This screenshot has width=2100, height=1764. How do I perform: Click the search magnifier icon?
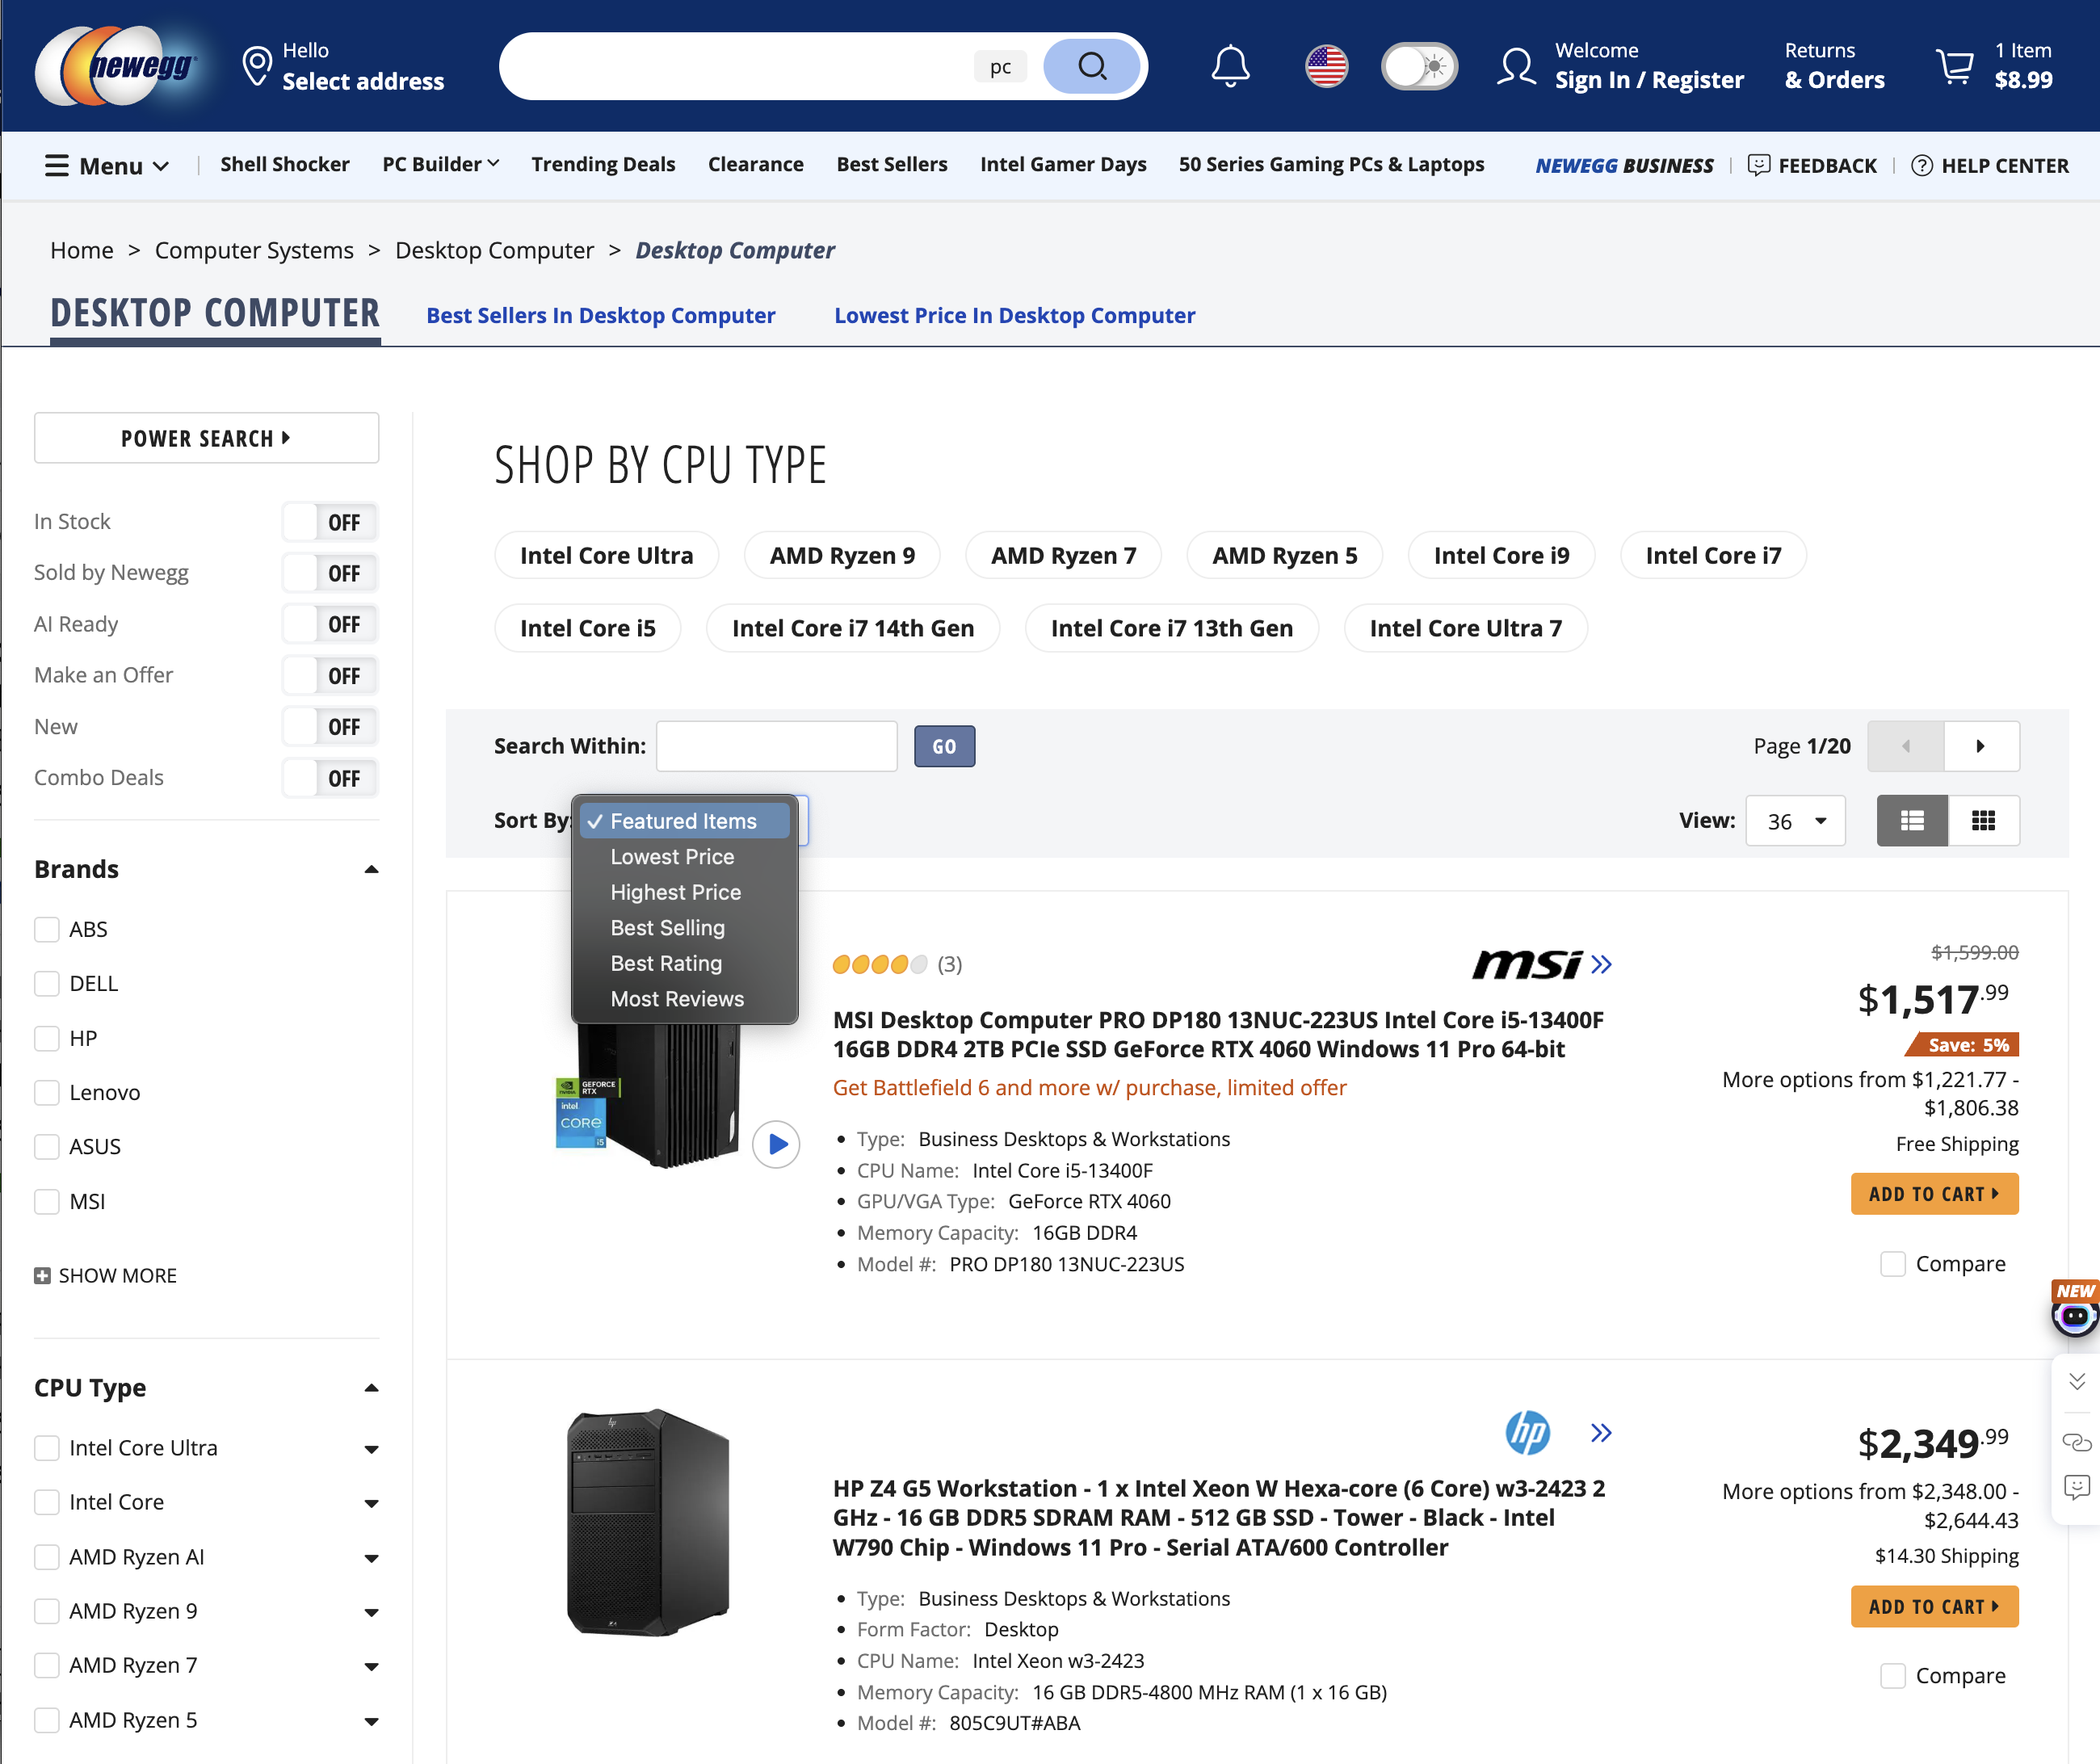[1092, 66]
